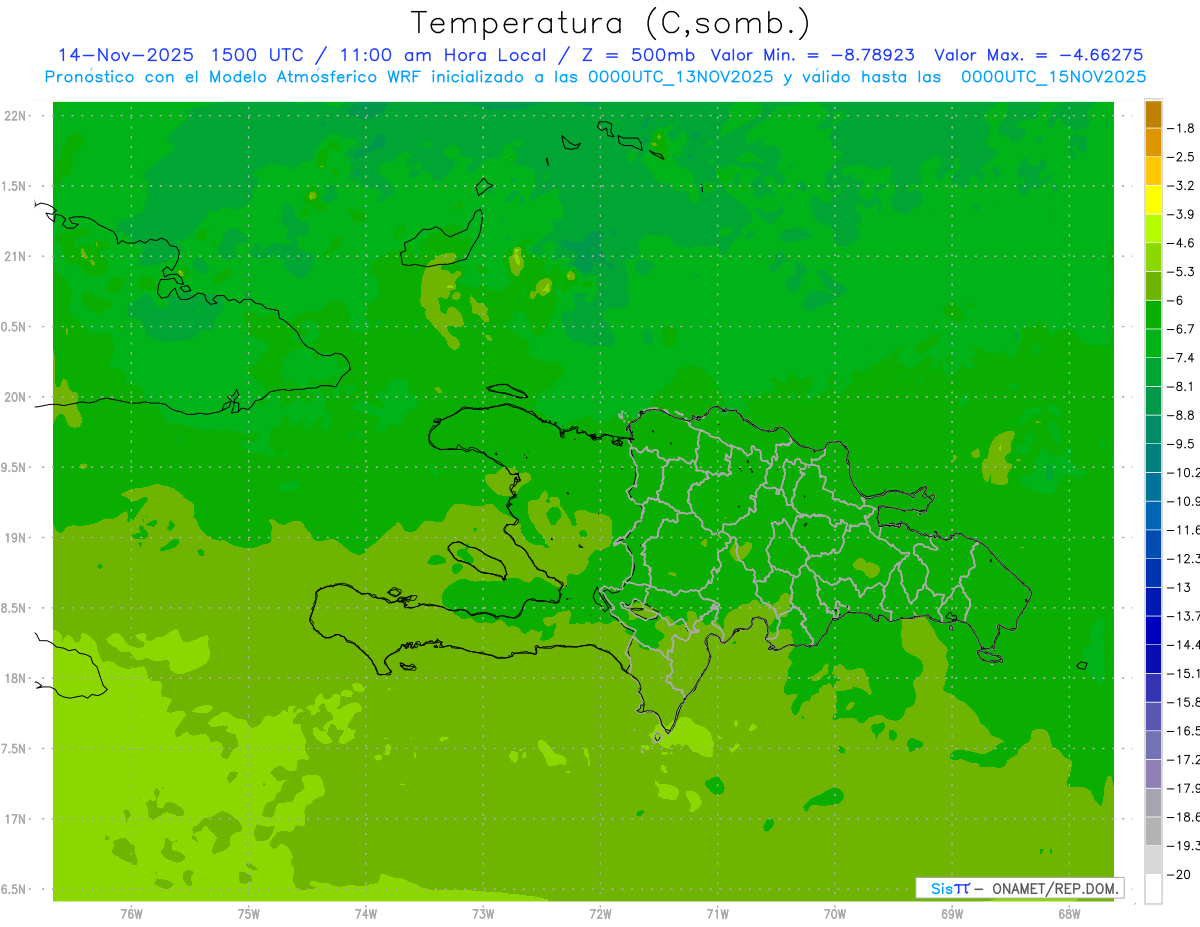1200x927 pixels.
Task: Click the -15.8 colorbar value
Action: tap(1183, 702)
